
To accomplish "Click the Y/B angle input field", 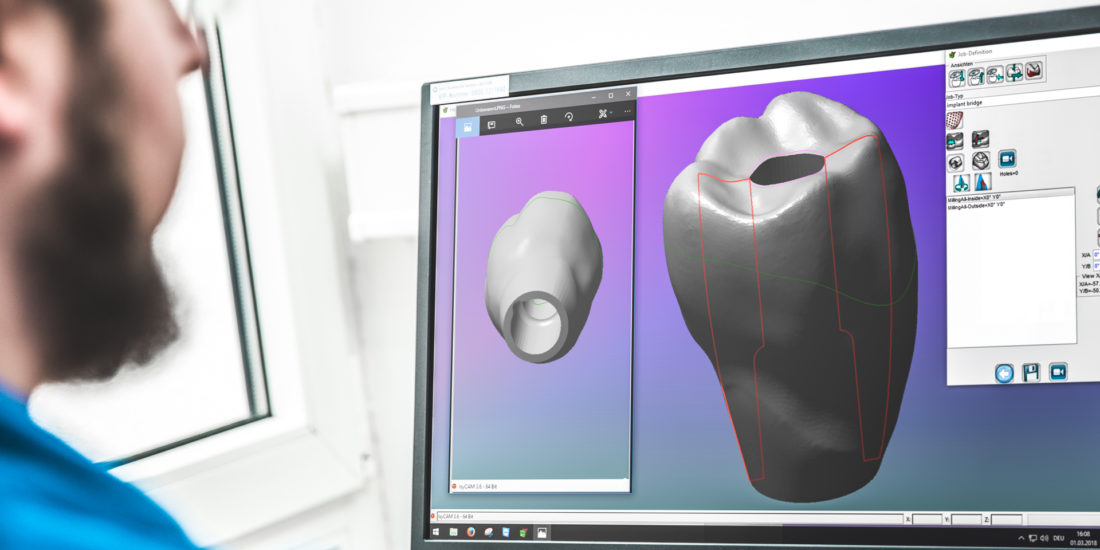I will [x=1096, y=266].
